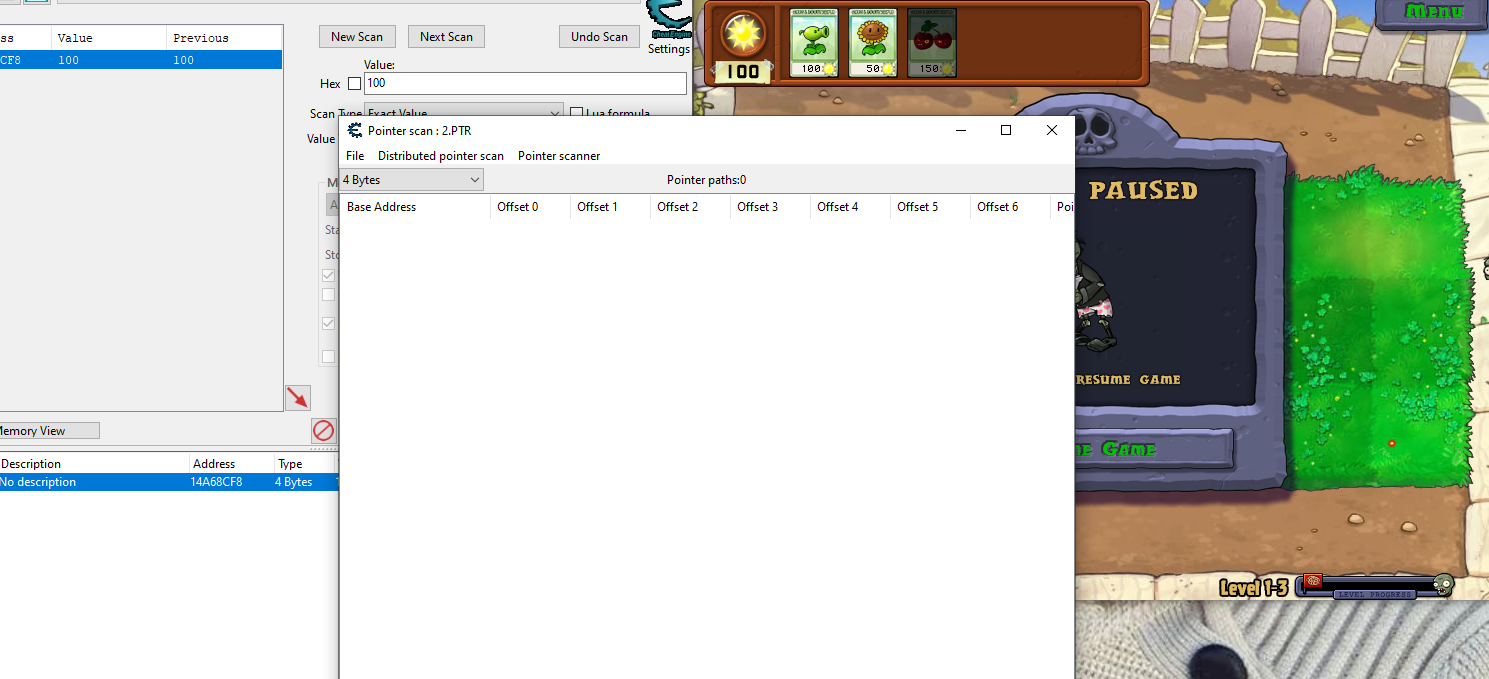Open the Pointer scanner menu

558,156
